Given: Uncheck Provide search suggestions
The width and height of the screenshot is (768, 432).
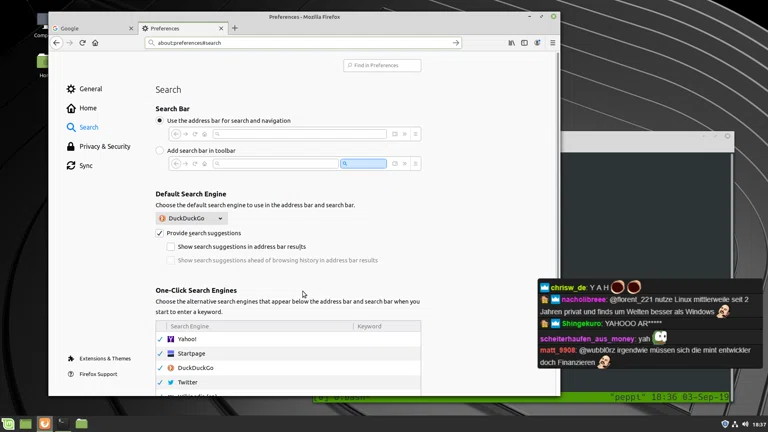Looking at the screenshot, I should [x=160, y=233].
